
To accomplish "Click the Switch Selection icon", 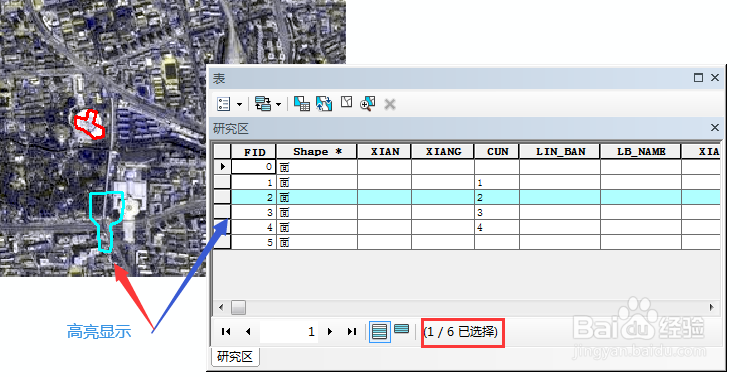I will pos(324,103).
